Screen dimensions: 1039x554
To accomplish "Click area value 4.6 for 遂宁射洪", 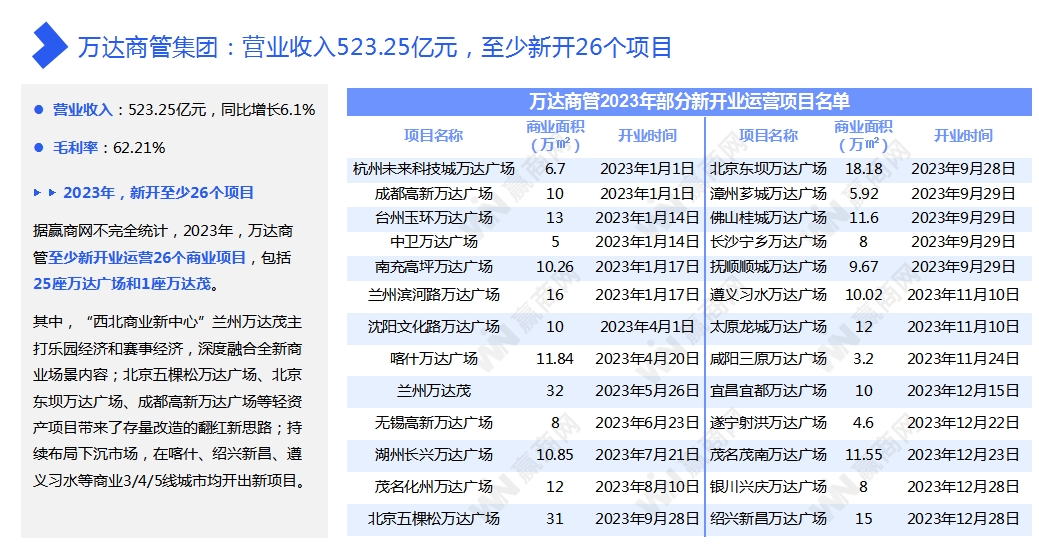I will click(863, 423).
